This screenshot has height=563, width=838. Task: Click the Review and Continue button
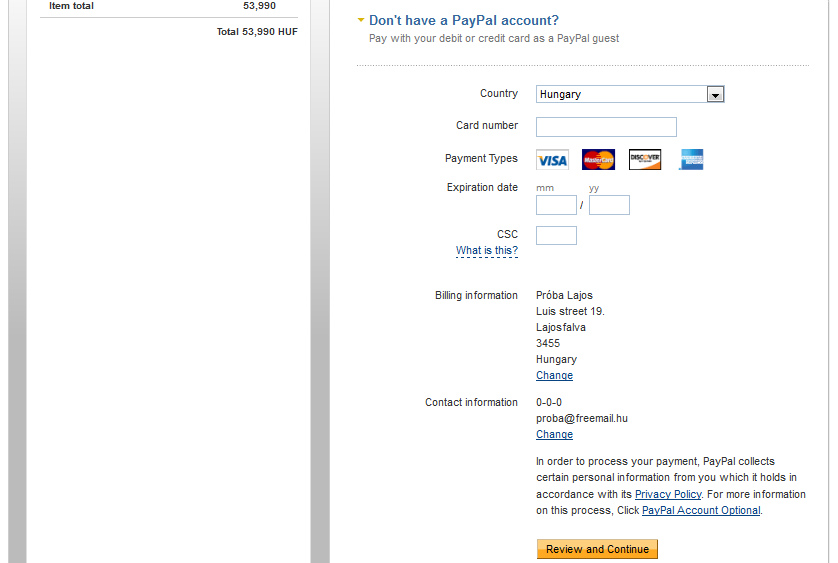[598, 549]
